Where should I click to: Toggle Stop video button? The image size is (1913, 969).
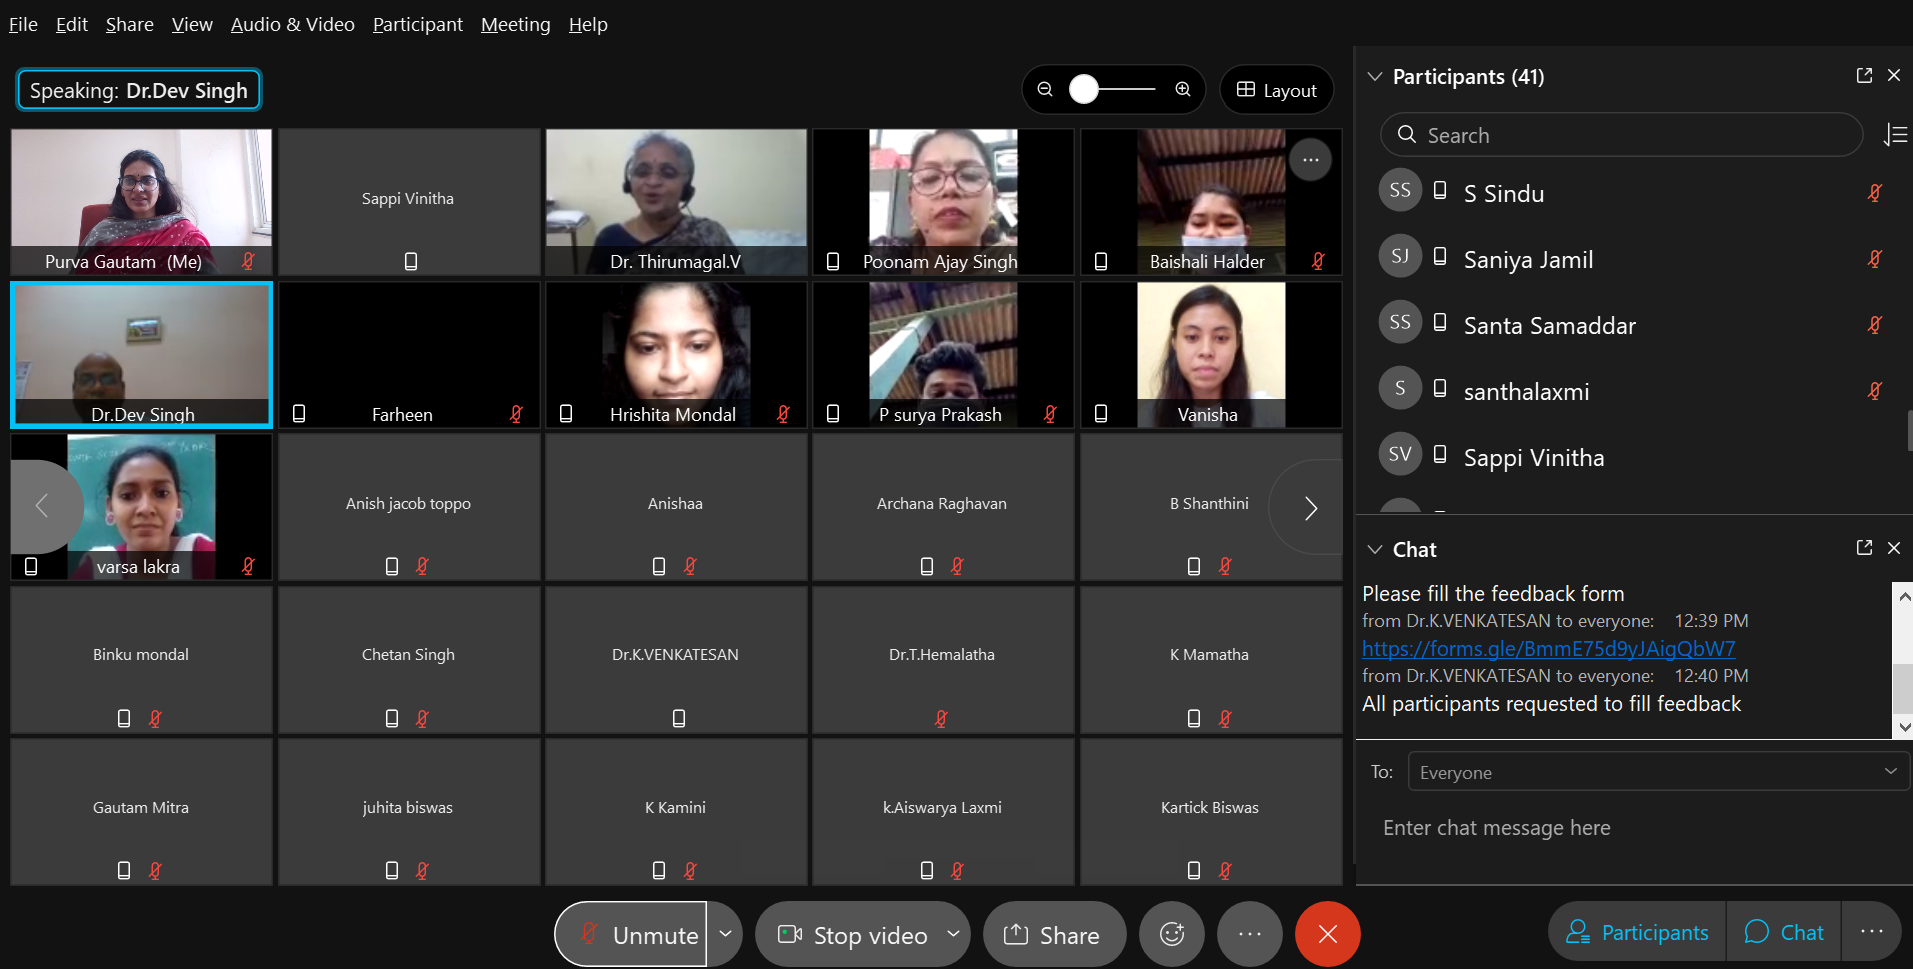coord(856,934)
